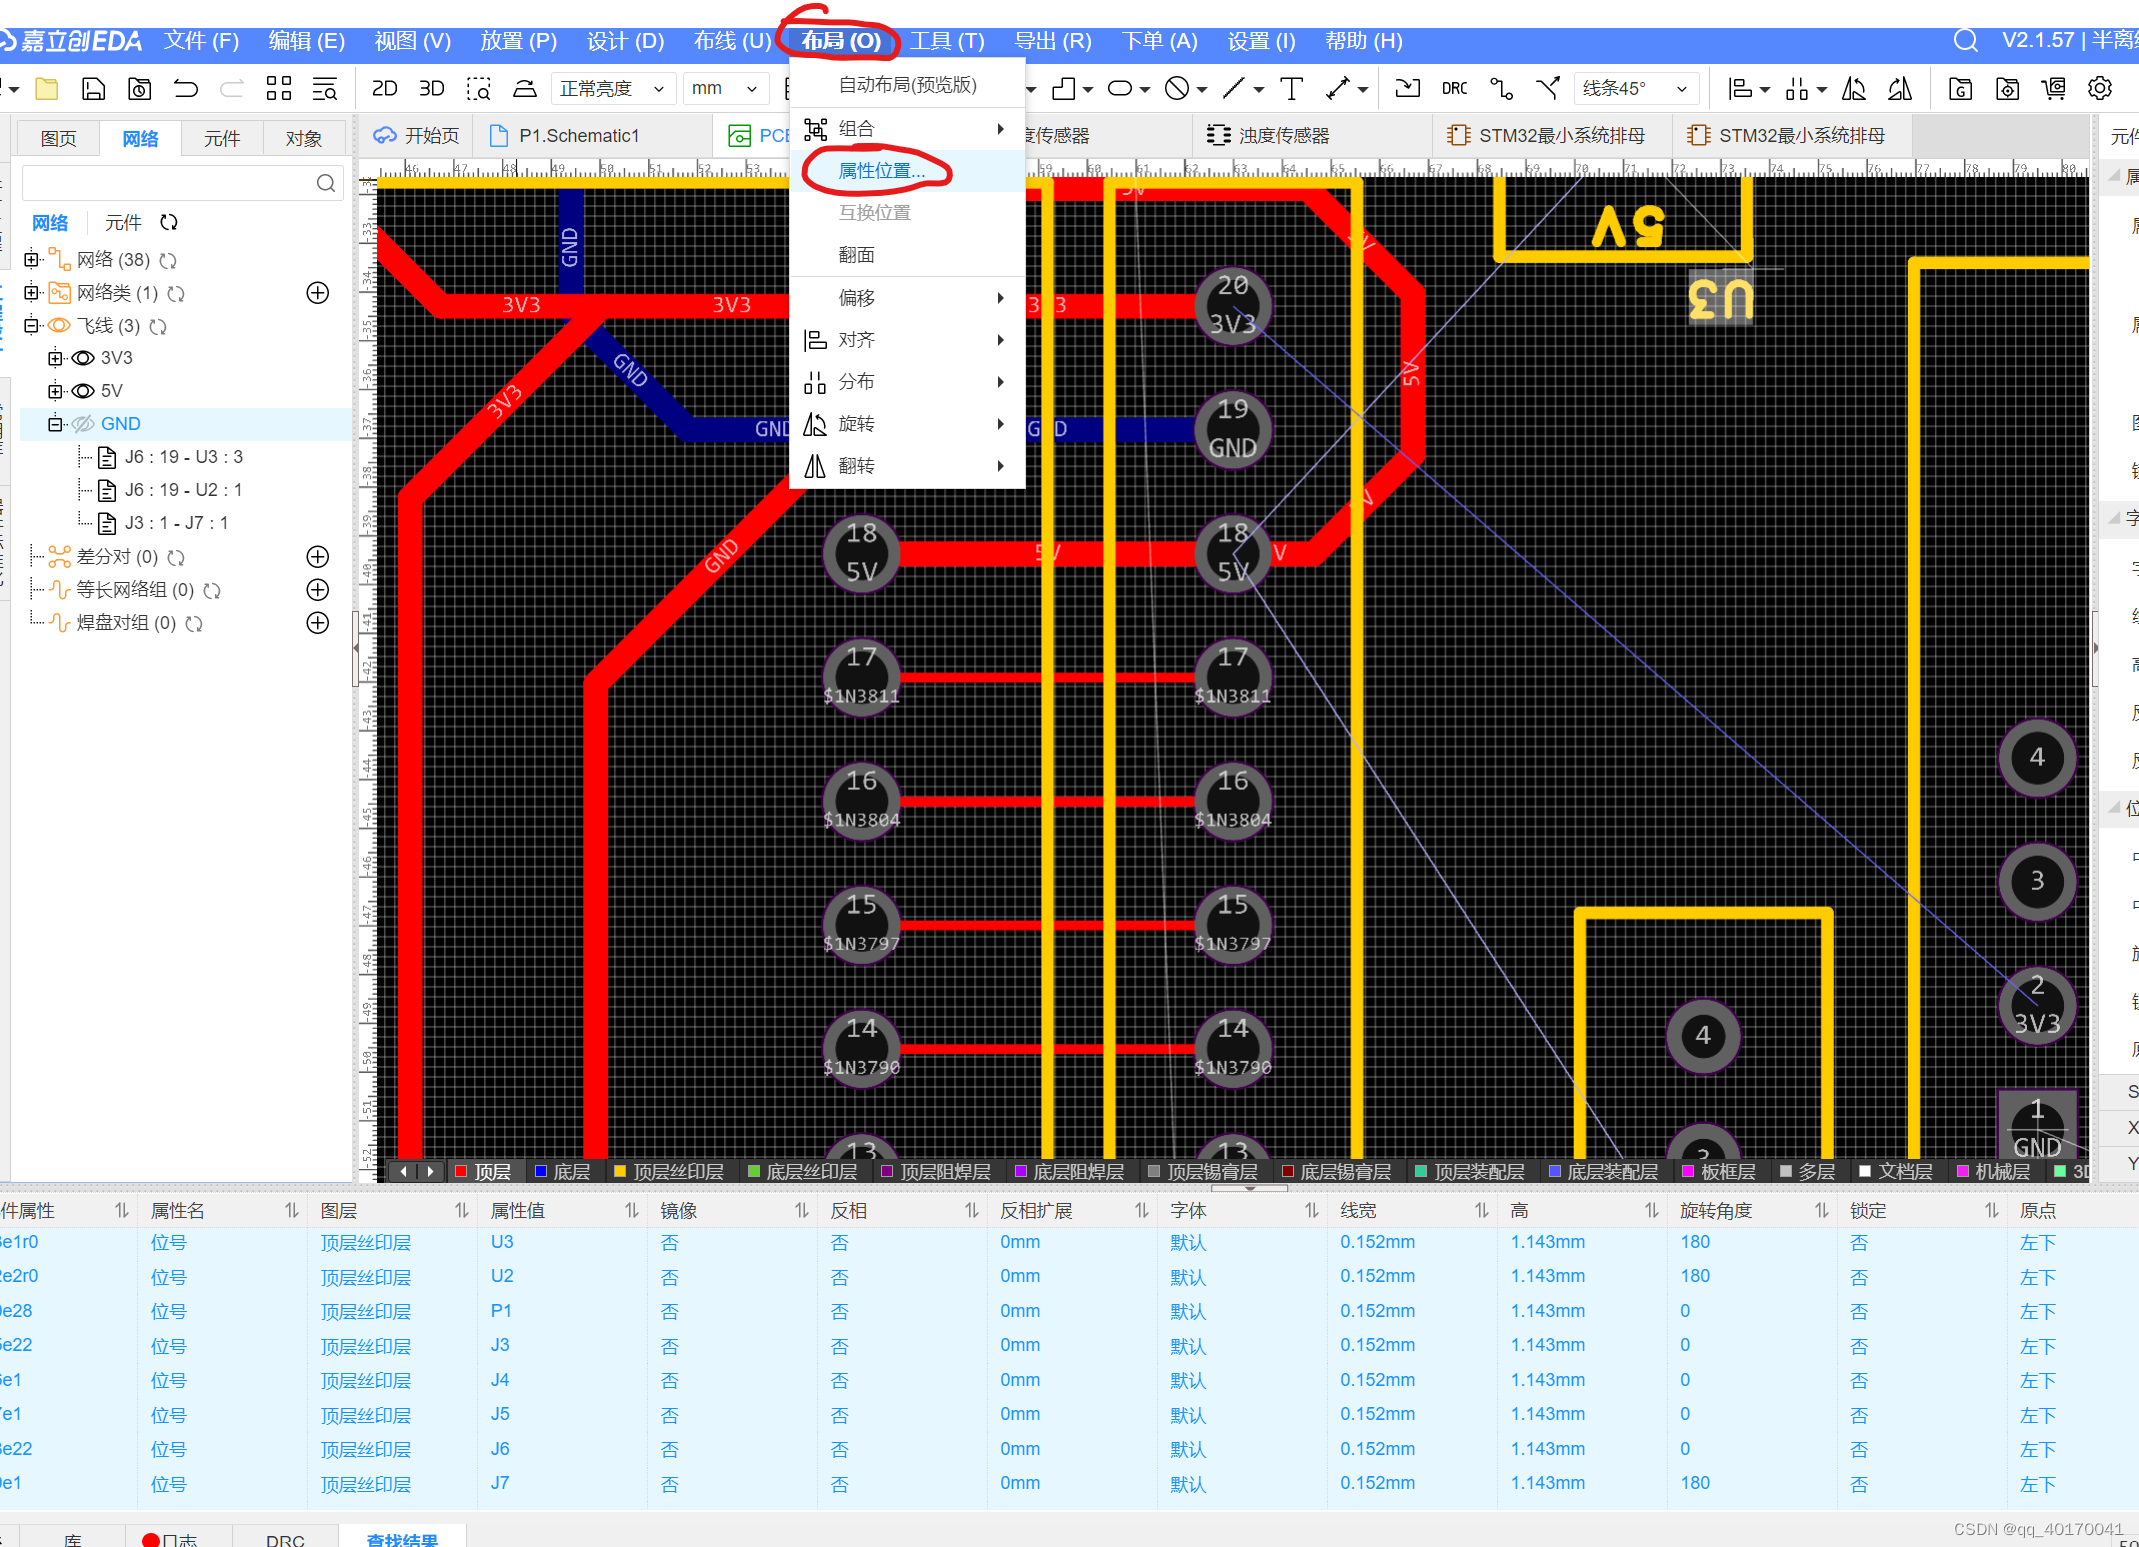Viewport: 2139px width, 1547px height.
Task: Click the 顶层 red layer color swatch
Action: click(x=462, y=1171)
